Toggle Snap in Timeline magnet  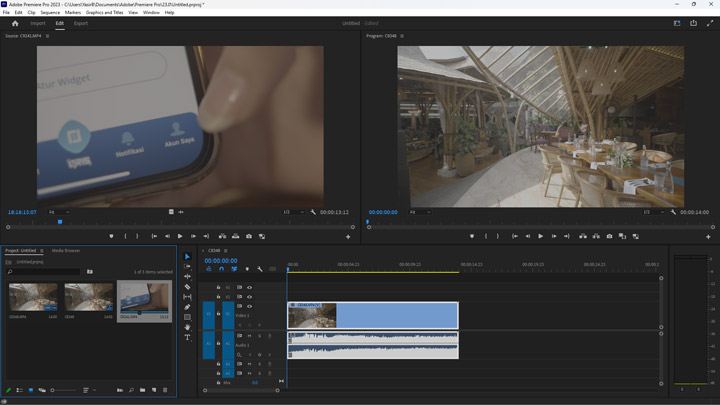pyautogui.click(x=221, y=269)
